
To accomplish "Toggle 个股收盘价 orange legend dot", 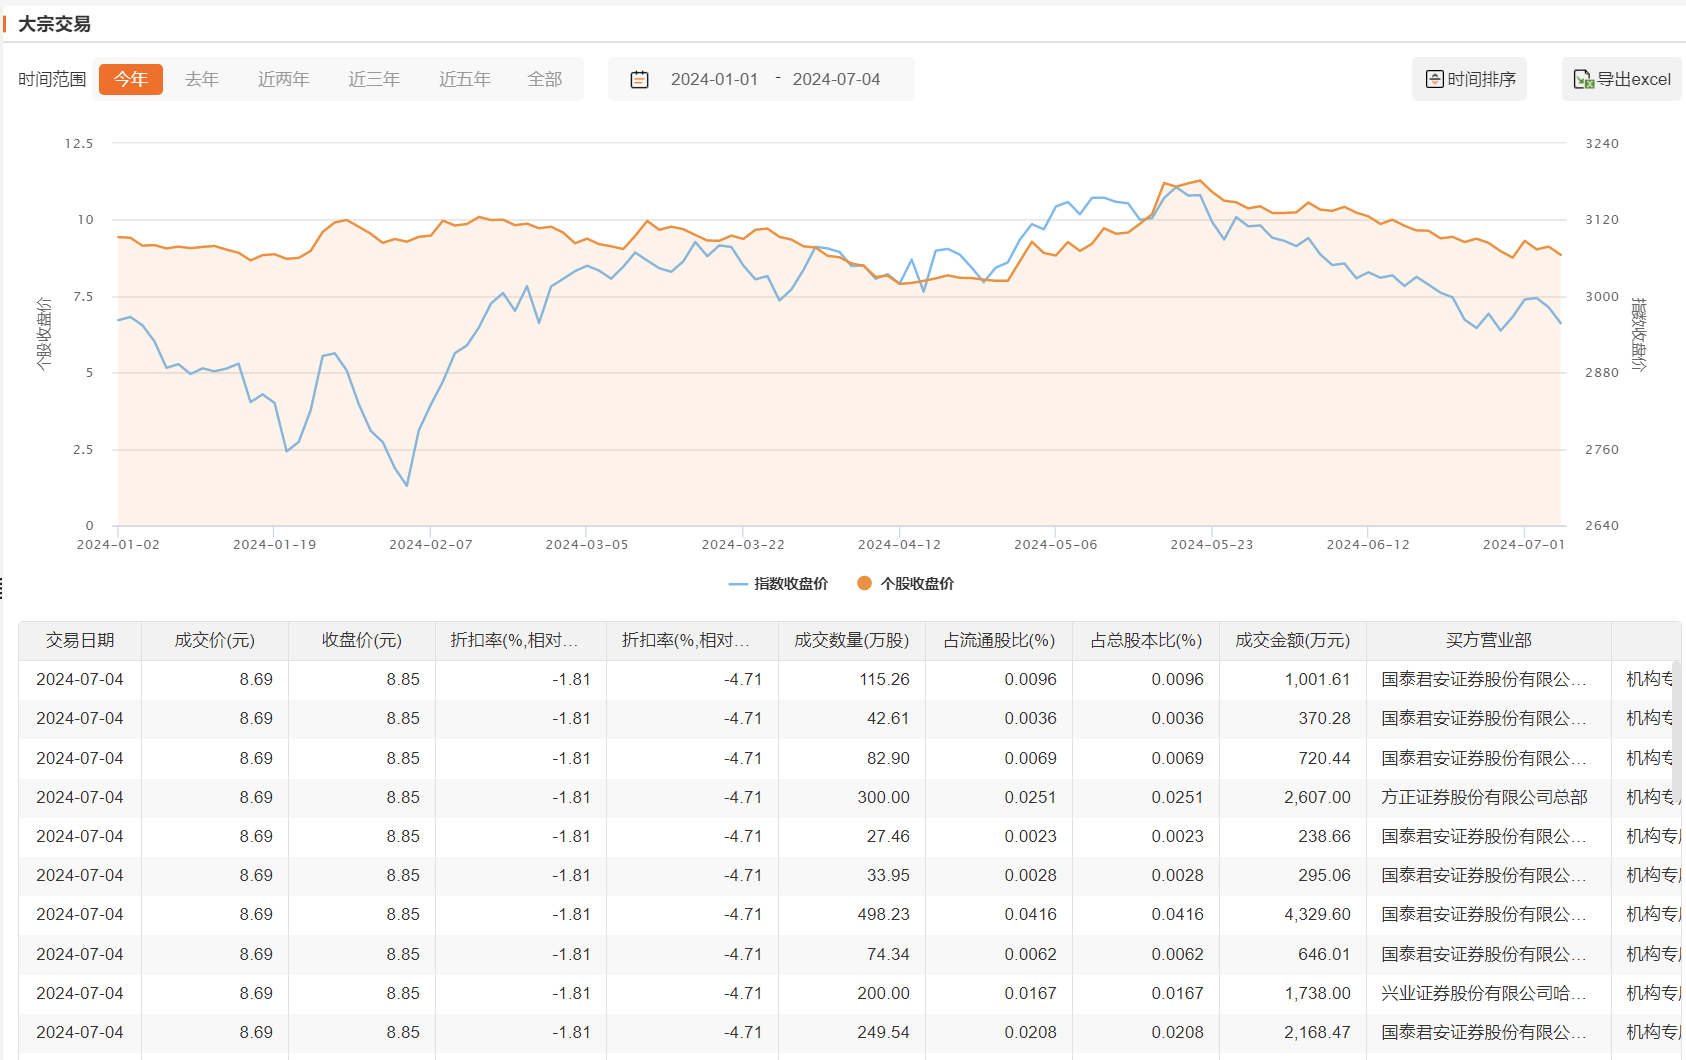I will click(x=864, y=583).
